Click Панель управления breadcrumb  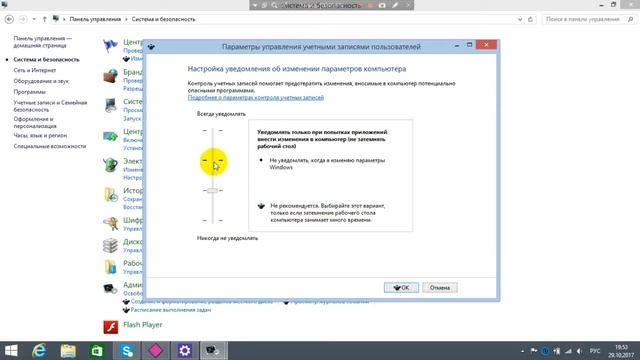95,19
